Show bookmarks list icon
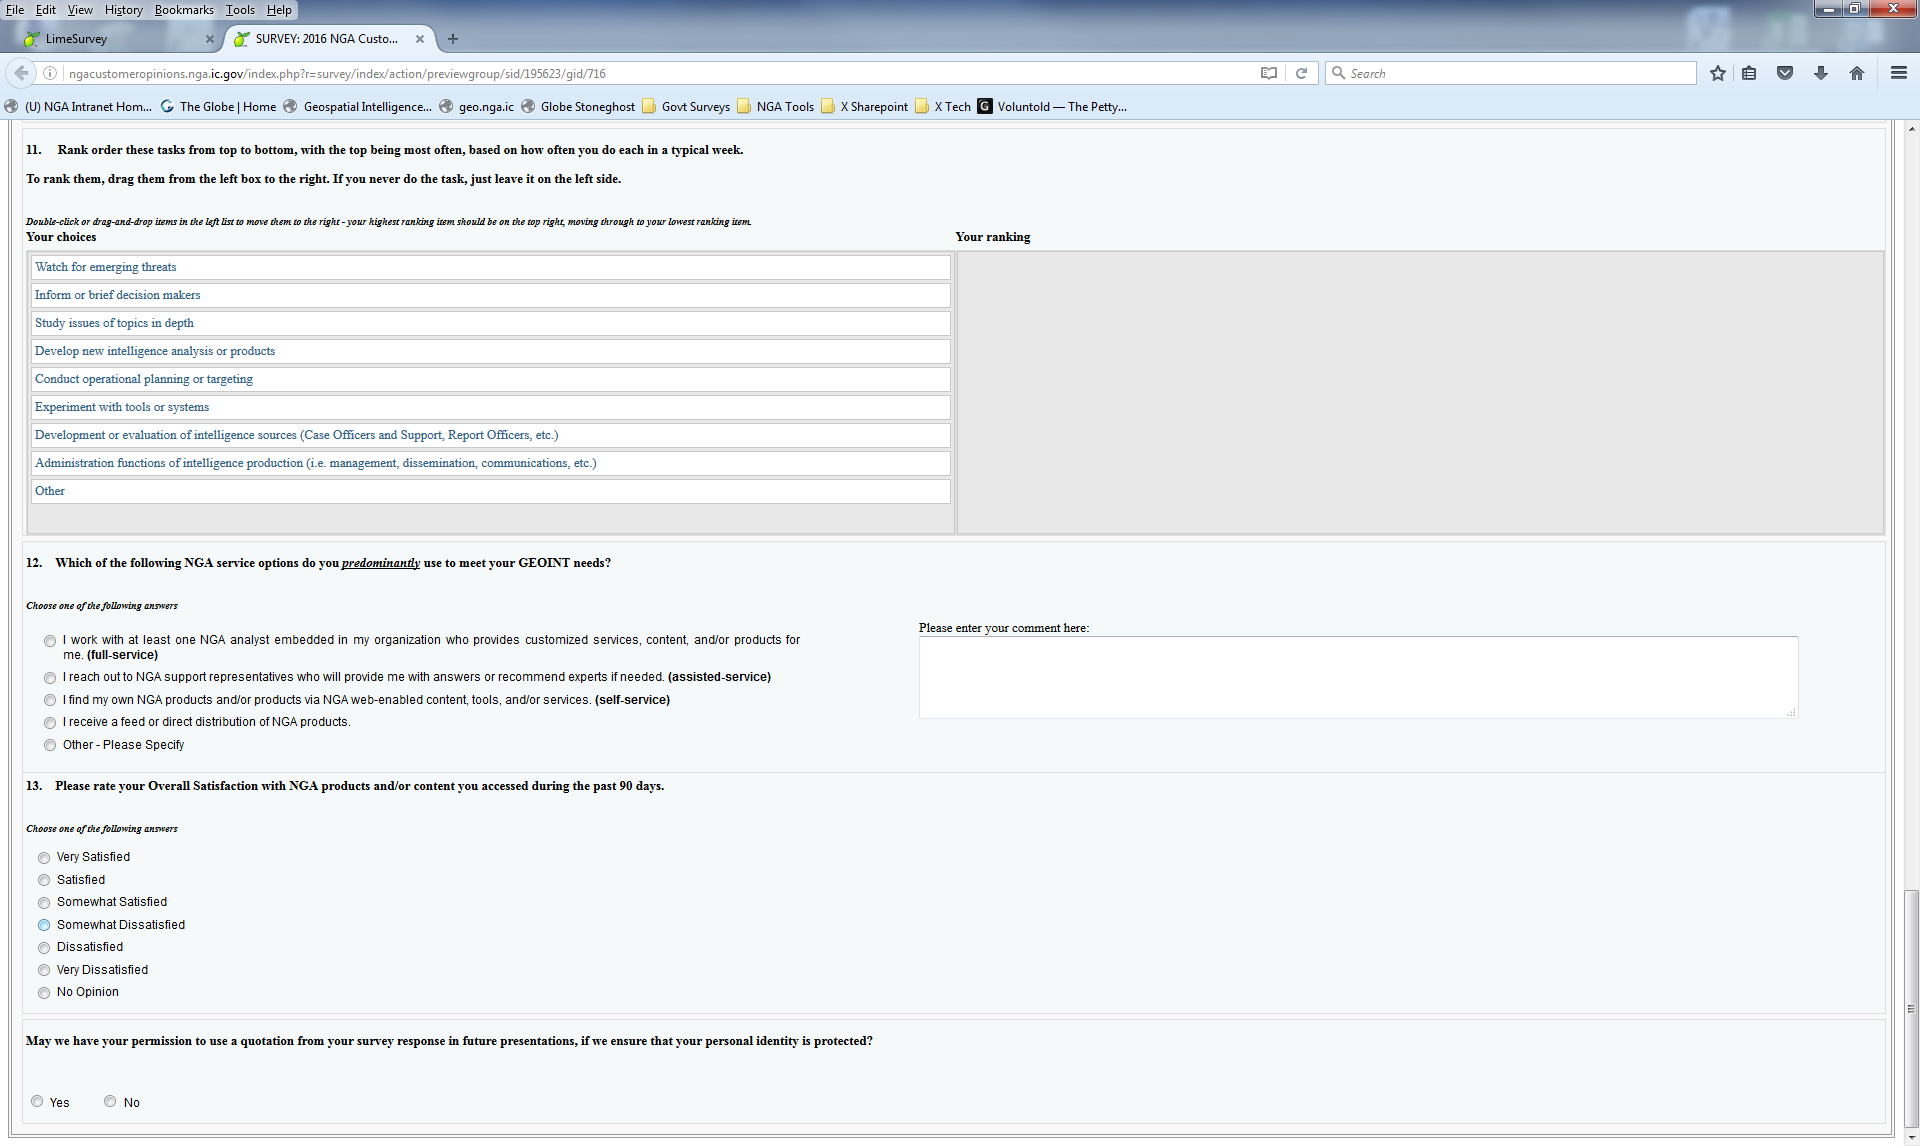1920x1146 pixels. tap(1749, 73)
